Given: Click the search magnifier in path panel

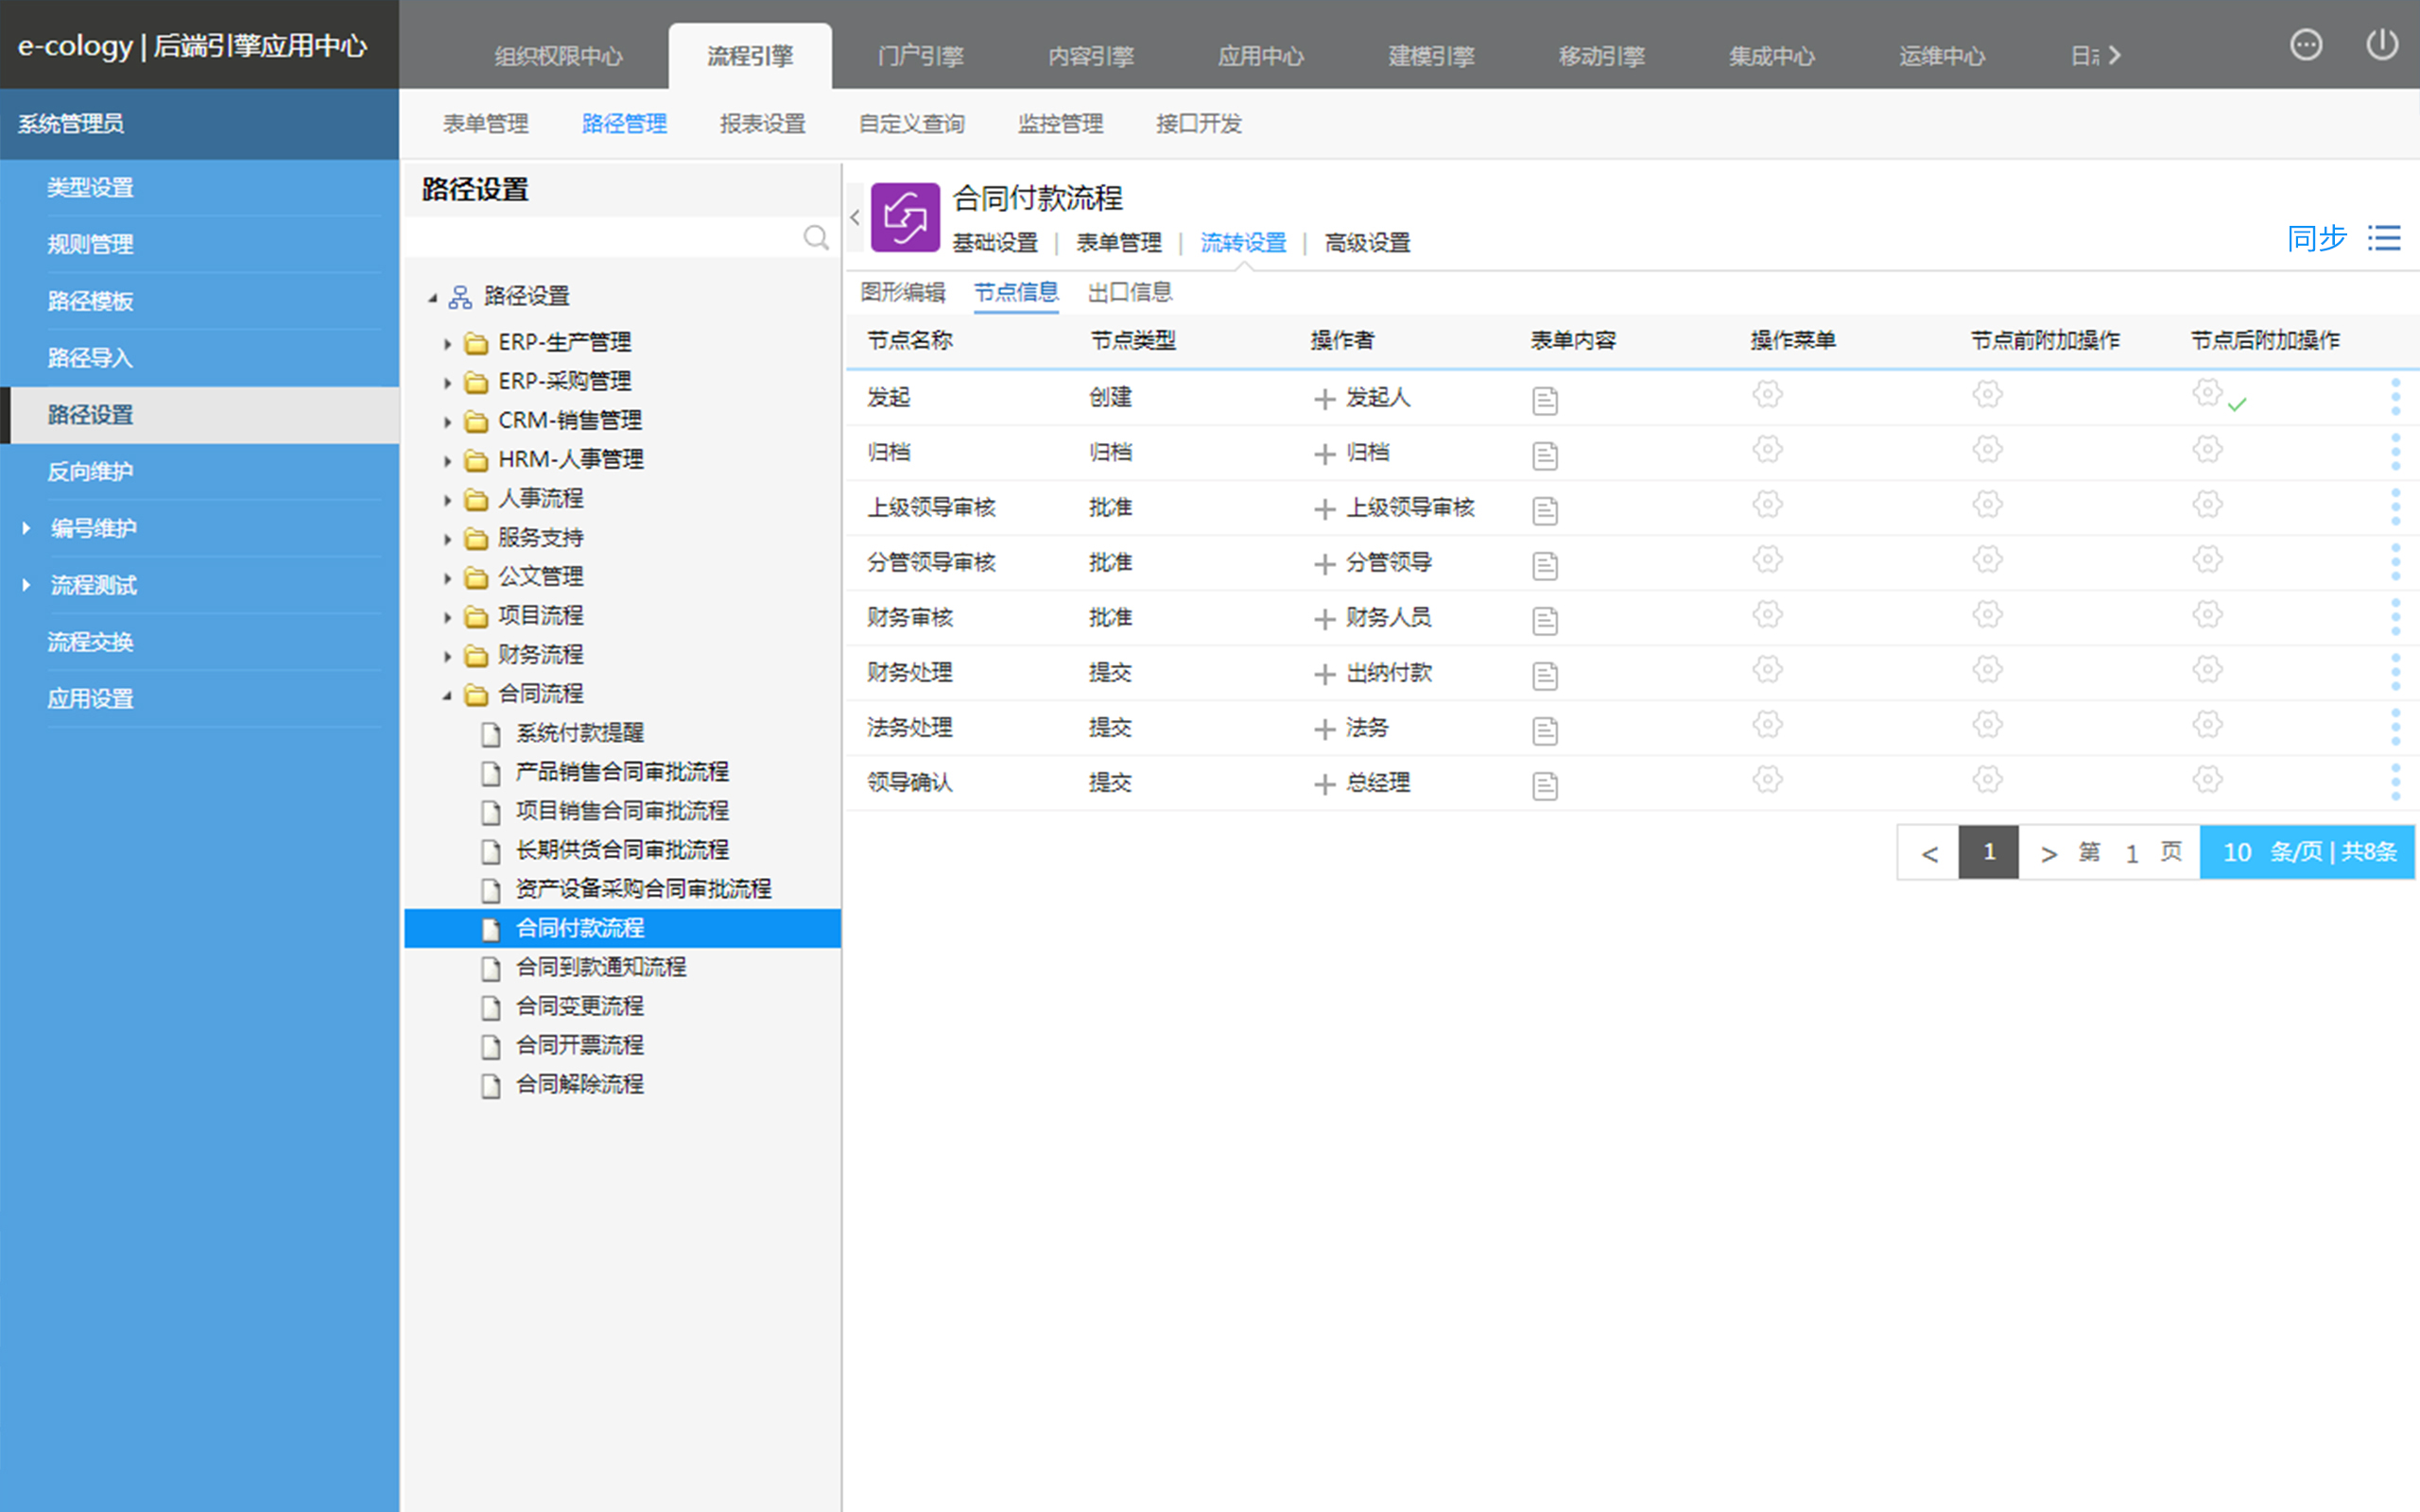Looking at the screenshot, I should (x=816, y=238).
